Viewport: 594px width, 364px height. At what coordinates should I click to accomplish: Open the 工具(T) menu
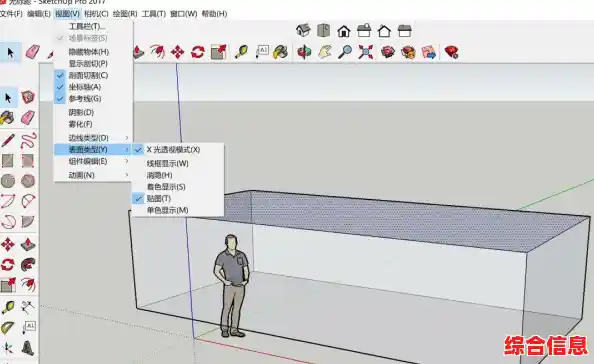point(153,14)
